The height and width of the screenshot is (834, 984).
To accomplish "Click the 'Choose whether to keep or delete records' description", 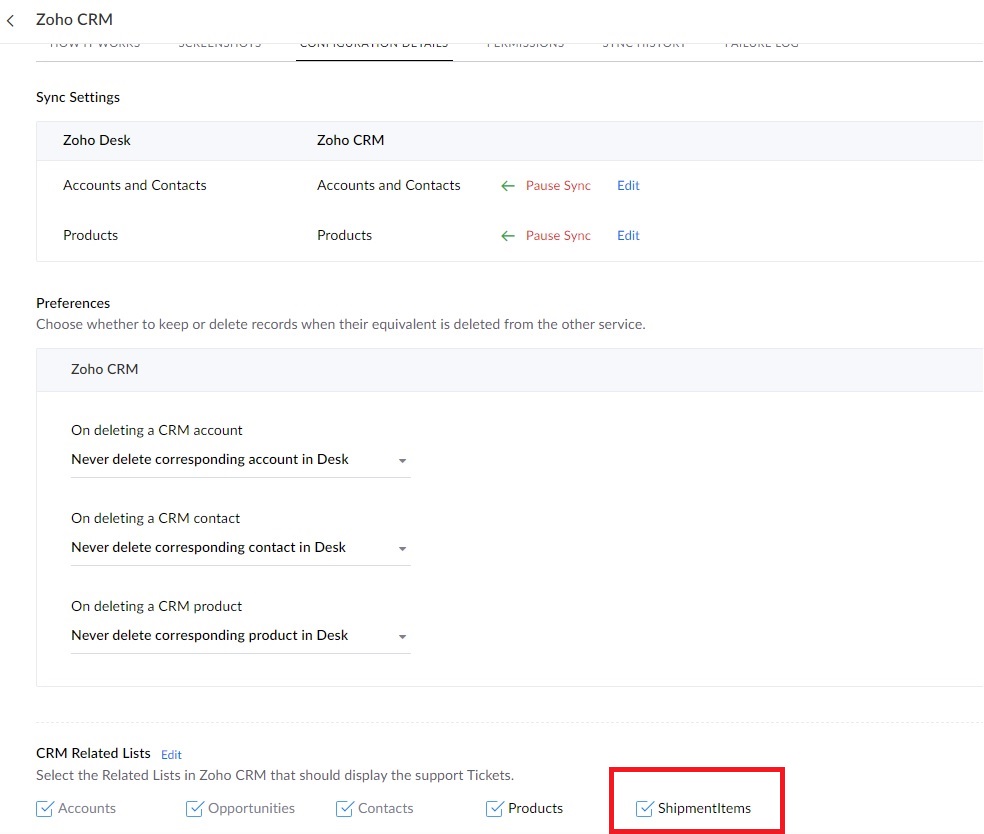I will pos(341,325).
